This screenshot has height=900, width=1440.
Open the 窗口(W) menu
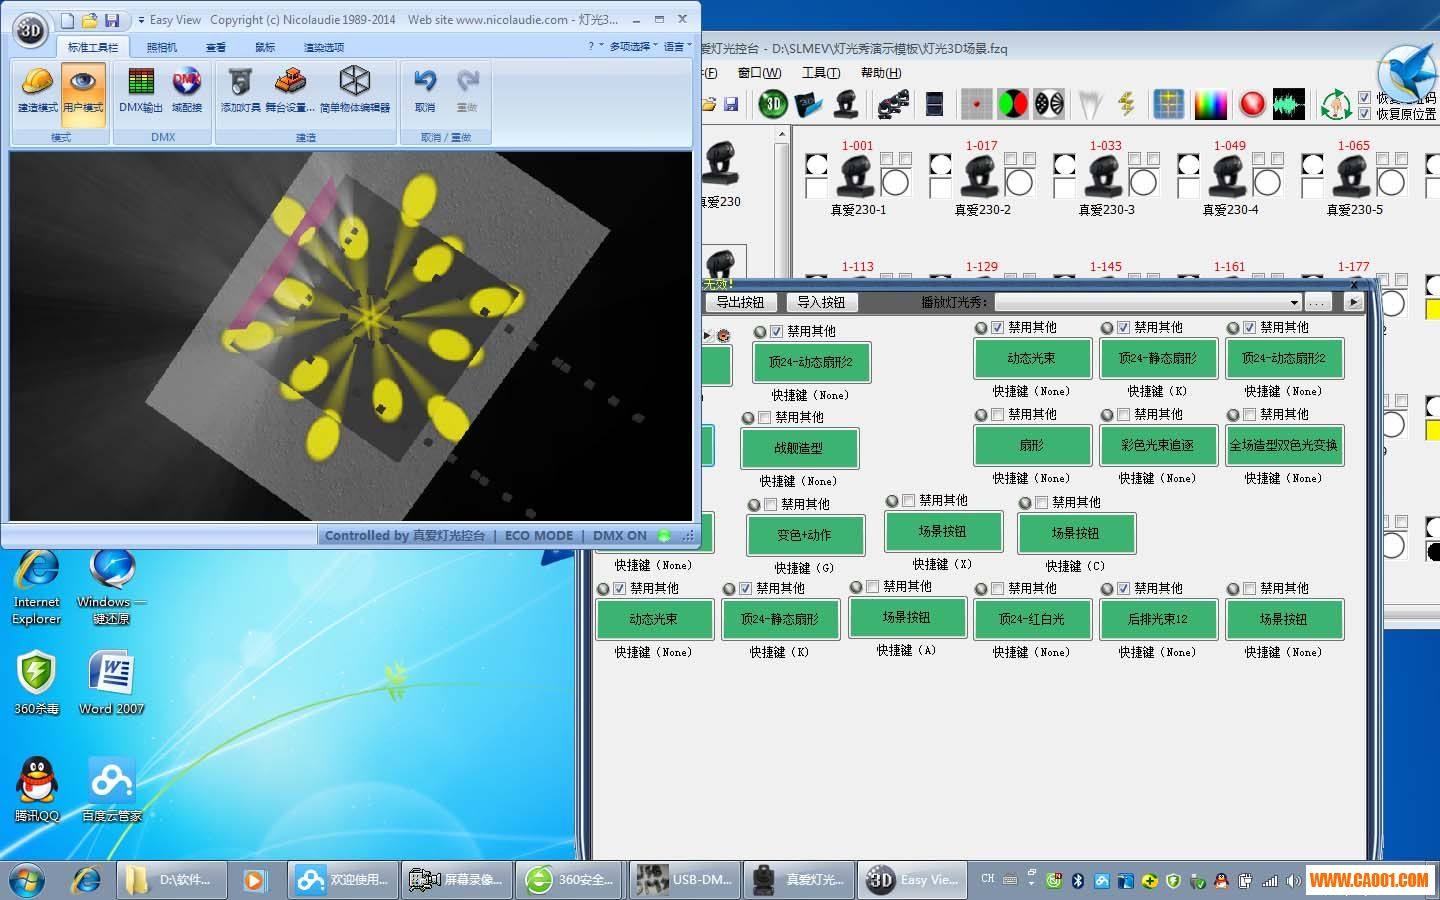point(760,73)
